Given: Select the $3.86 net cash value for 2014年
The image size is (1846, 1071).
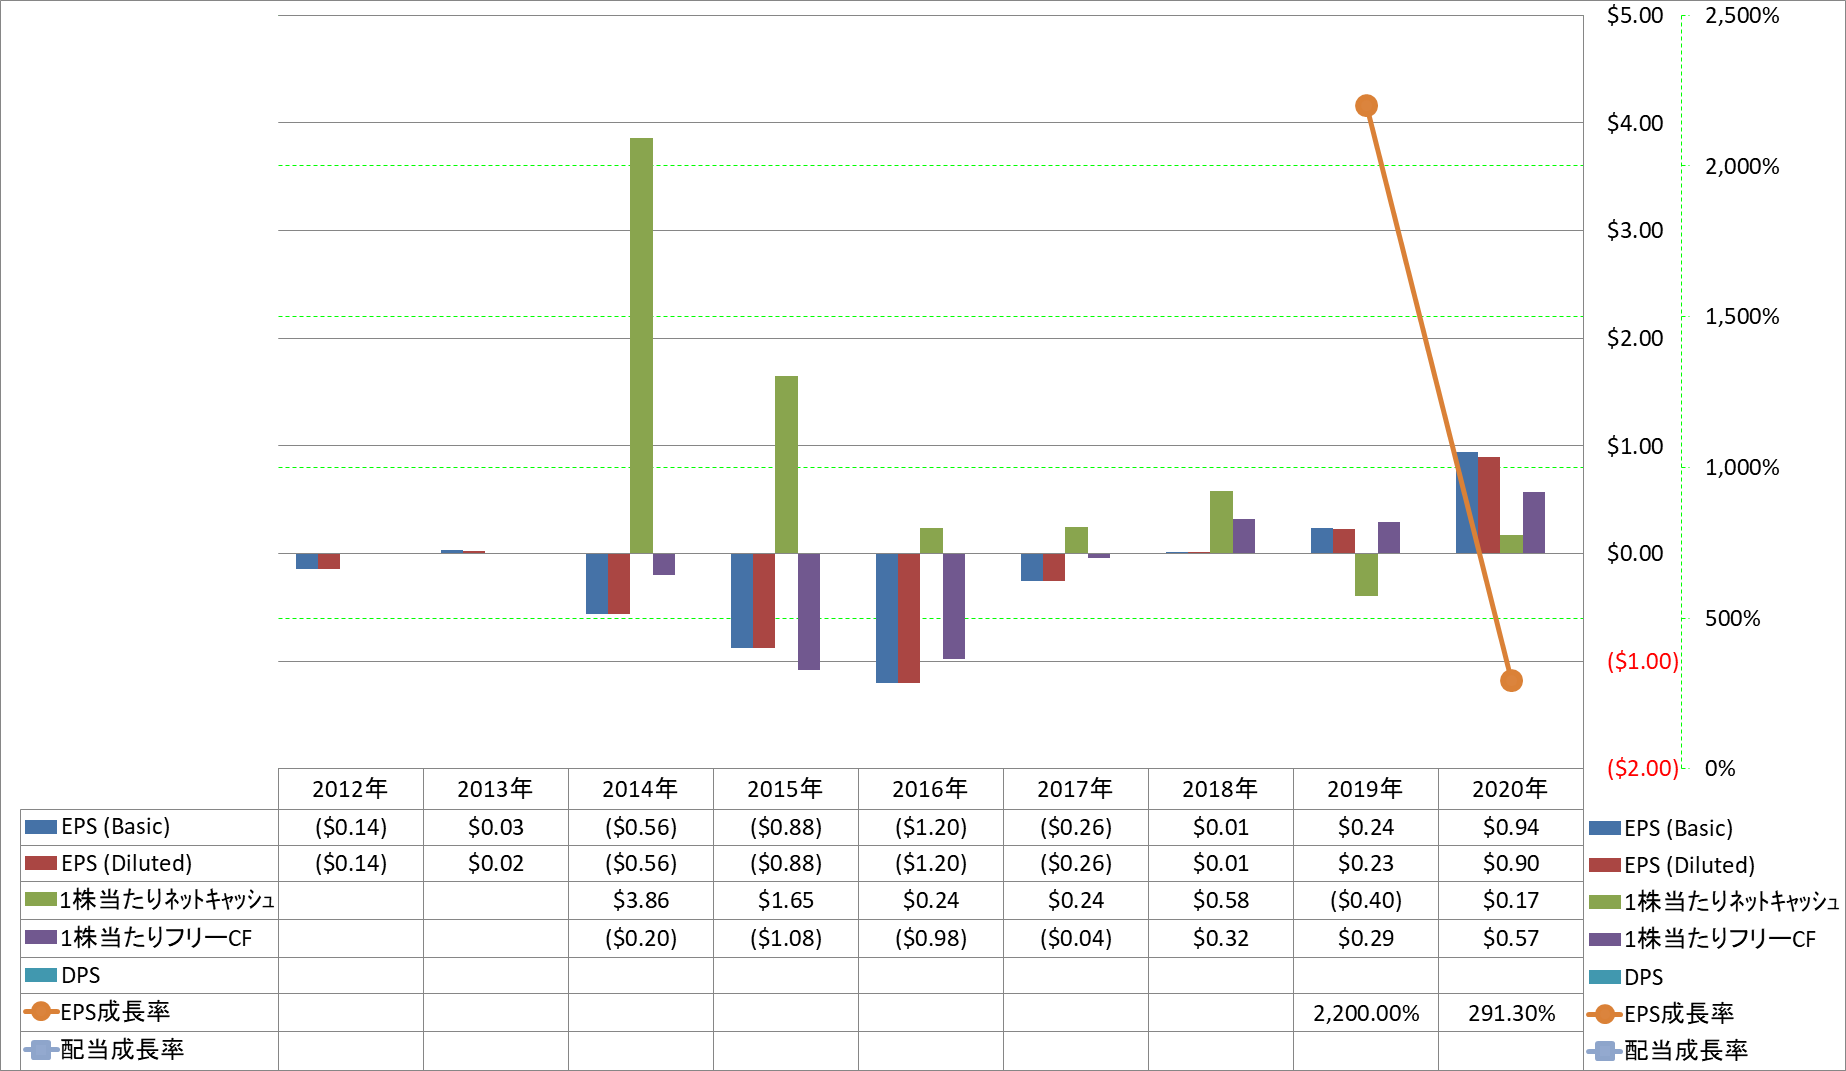Looking at the screenshot, I should tap(641, 901).
